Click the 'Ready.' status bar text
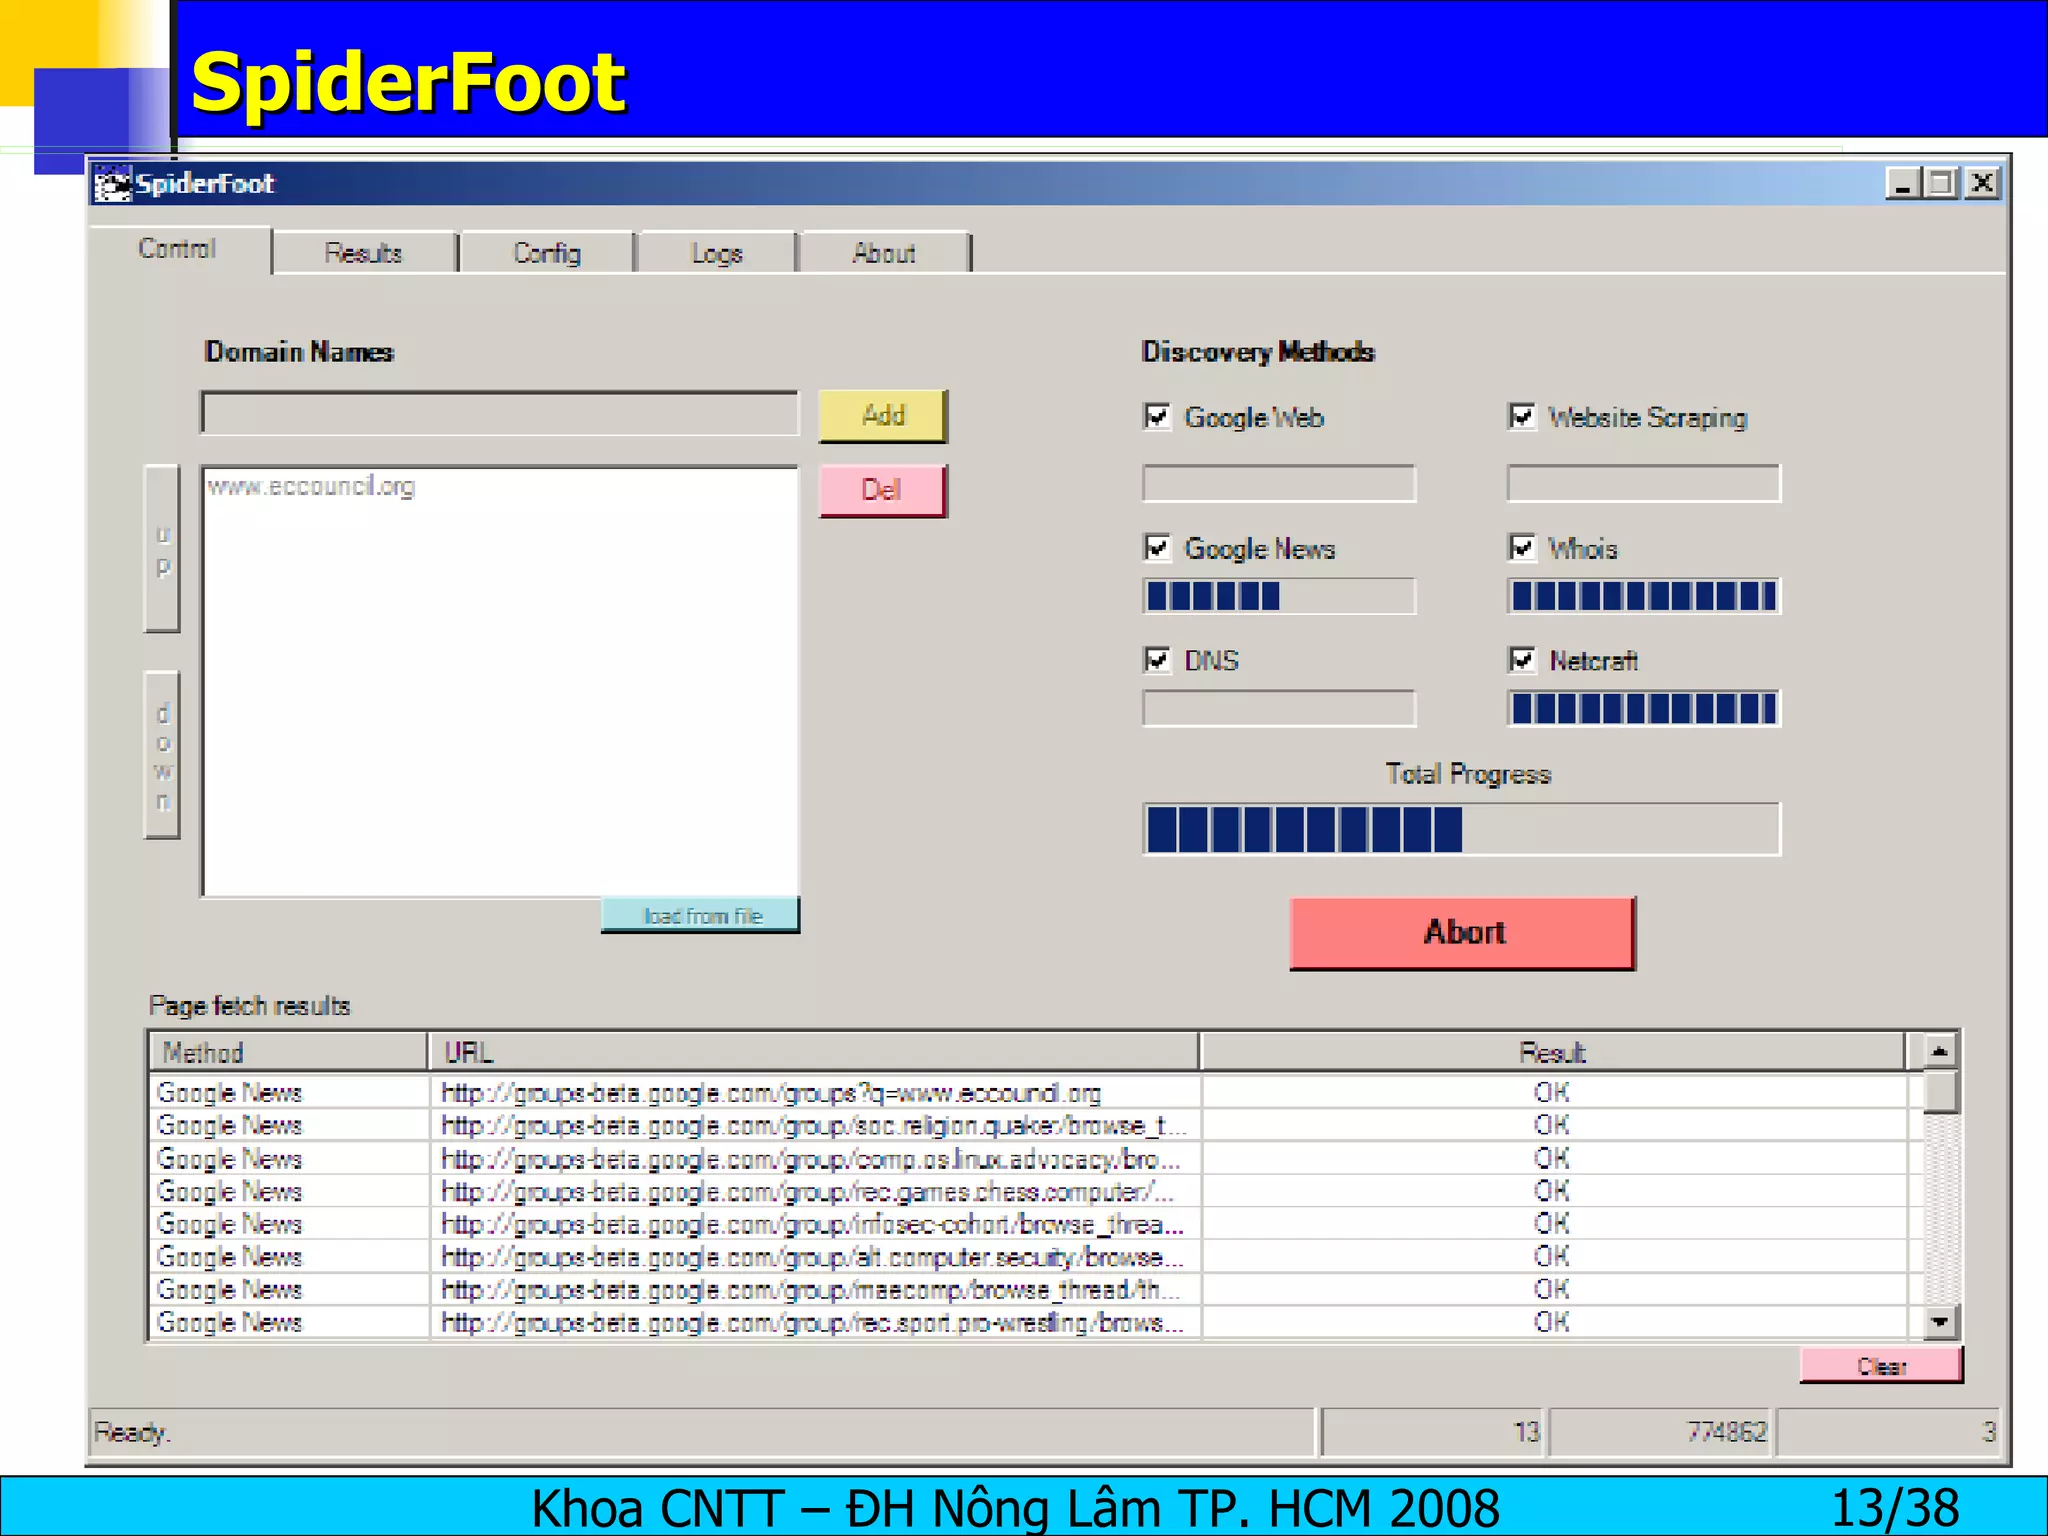 tap(133, 1432)
